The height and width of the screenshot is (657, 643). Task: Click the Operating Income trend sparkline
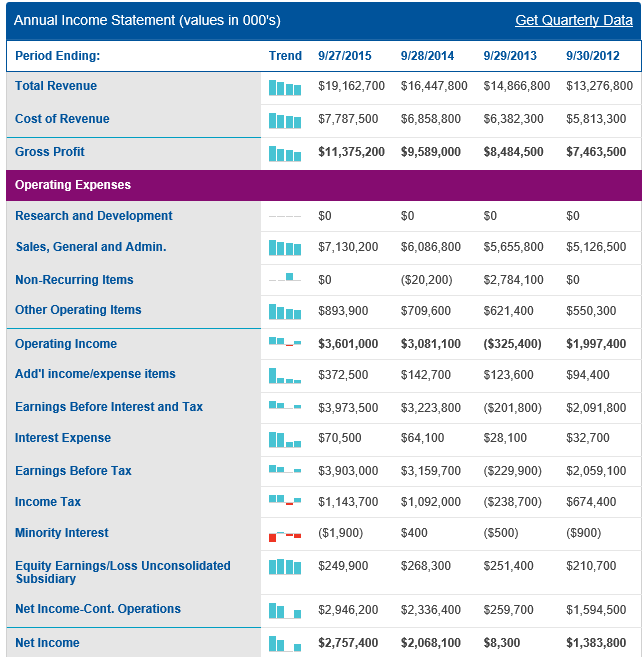pos(285,343)
